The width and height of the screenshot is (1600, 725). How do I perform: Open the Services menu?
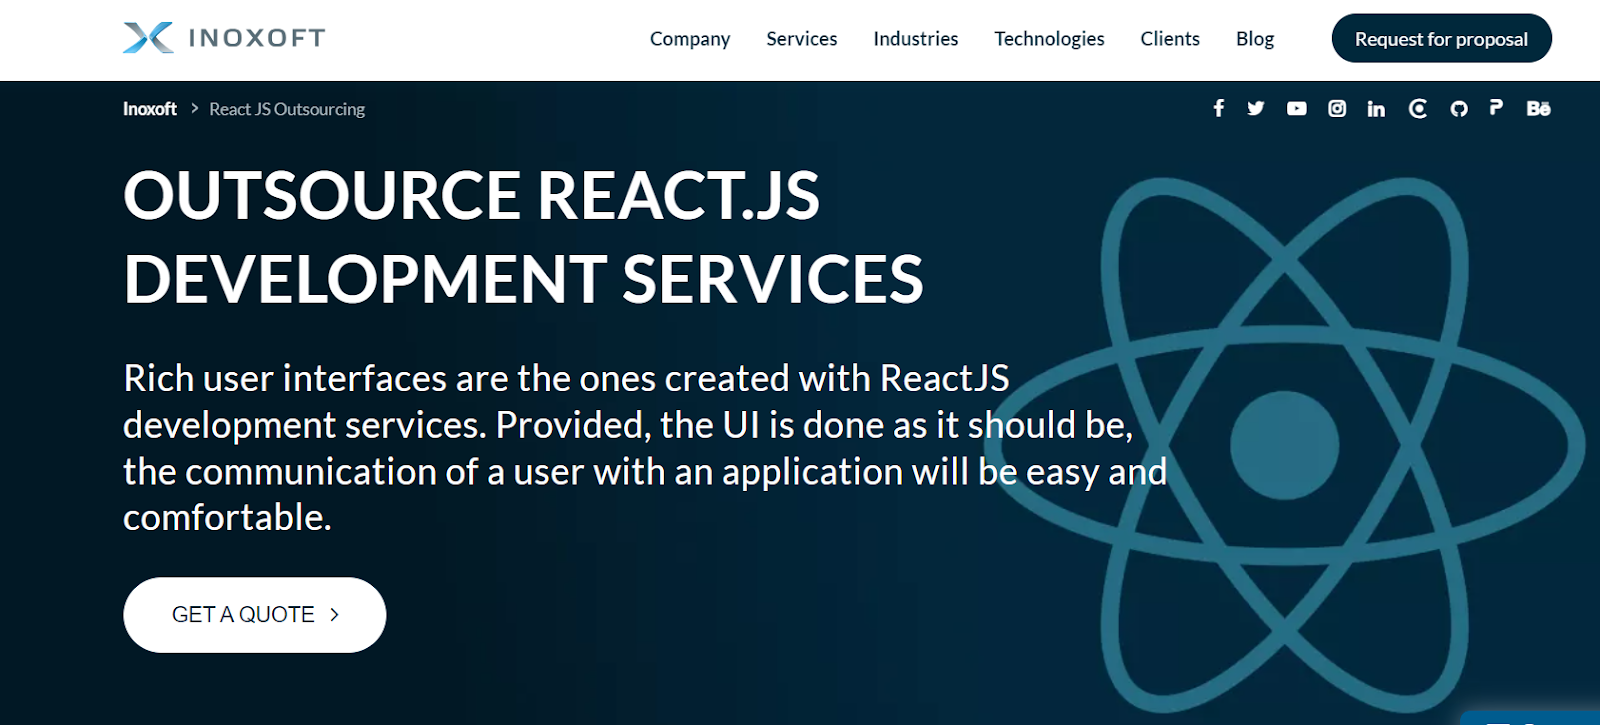(x=802, y=39)
